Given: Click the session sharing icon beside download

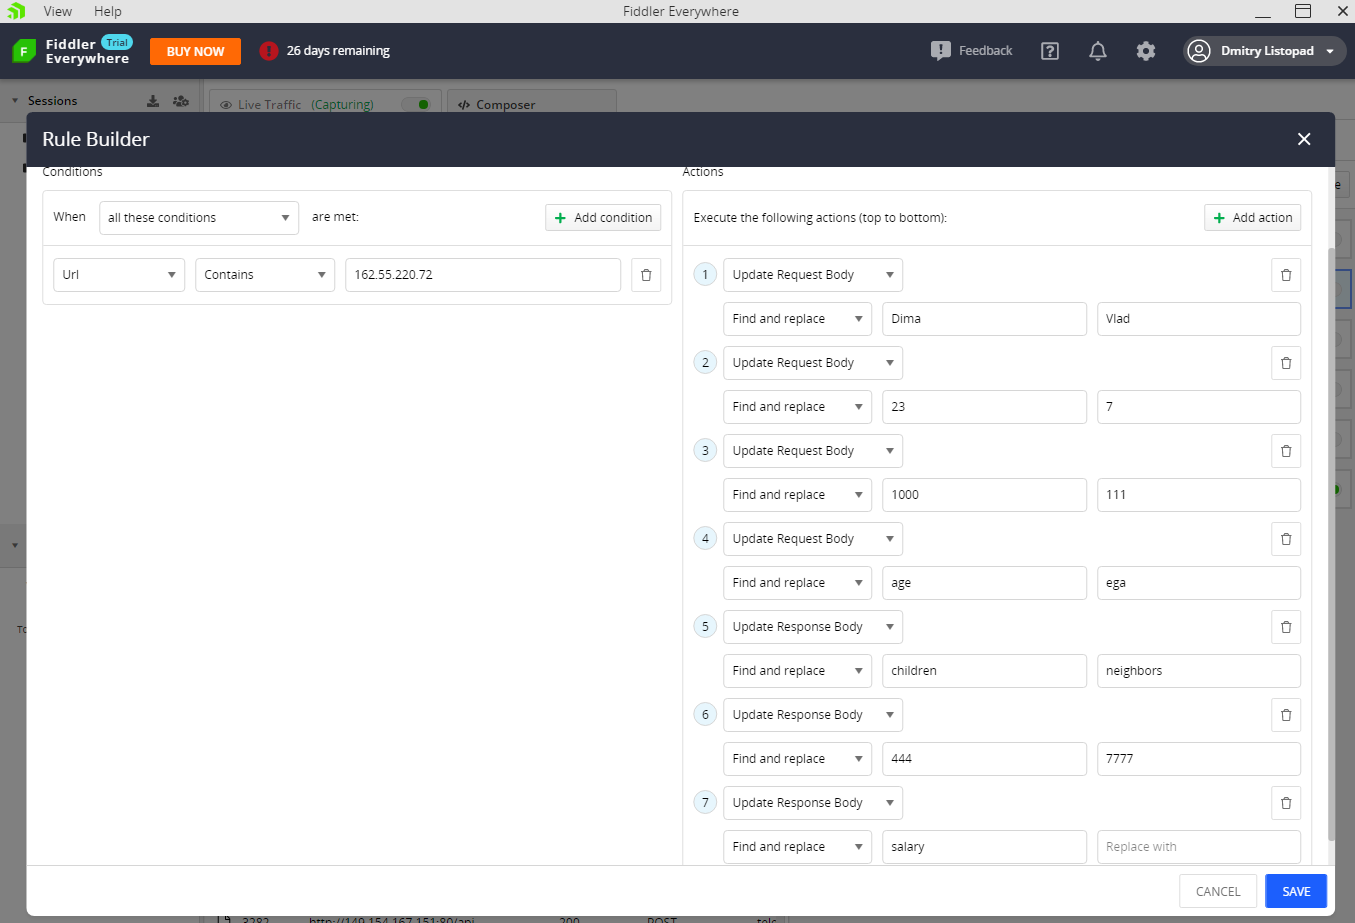Looking at the screenshot, I should click(x=180, y=100).
